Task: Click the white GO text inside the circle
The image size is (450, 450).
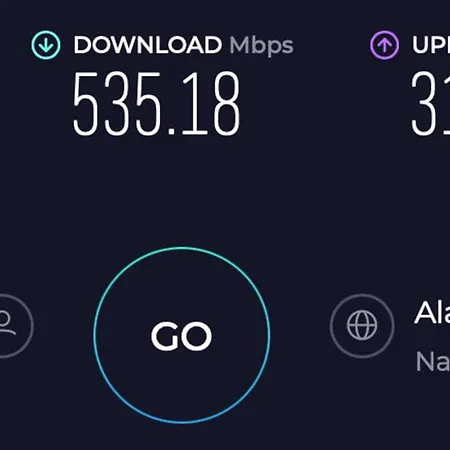Action: pyautogui.click(x=182, y=336)
